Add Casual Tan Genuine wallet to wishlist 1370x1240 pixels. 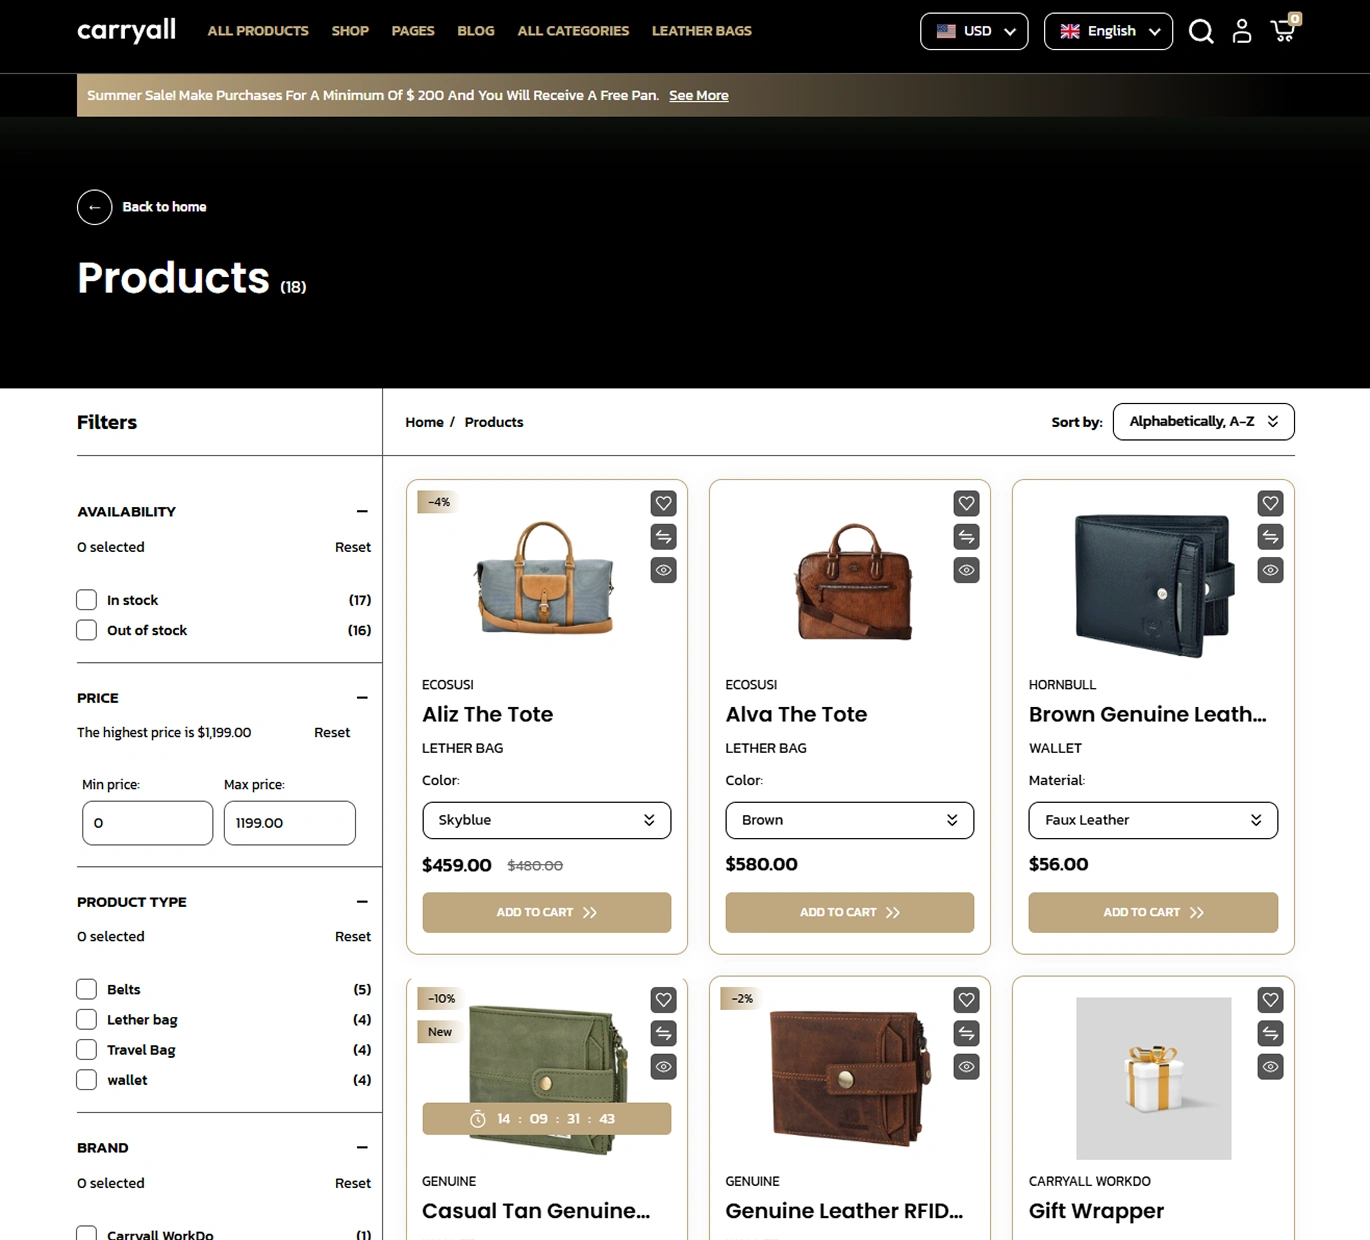point(663,1000)
